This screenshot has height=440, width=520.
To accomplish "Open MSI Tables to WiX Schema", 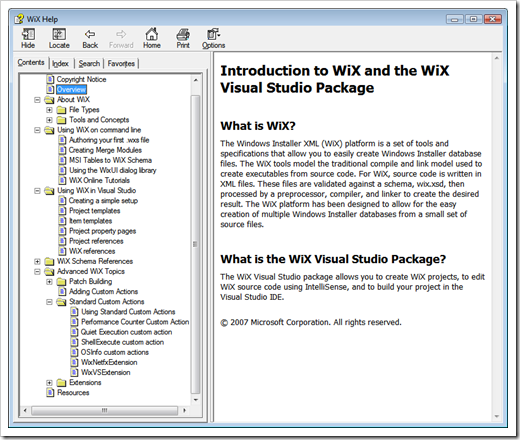I will (110, 160).
